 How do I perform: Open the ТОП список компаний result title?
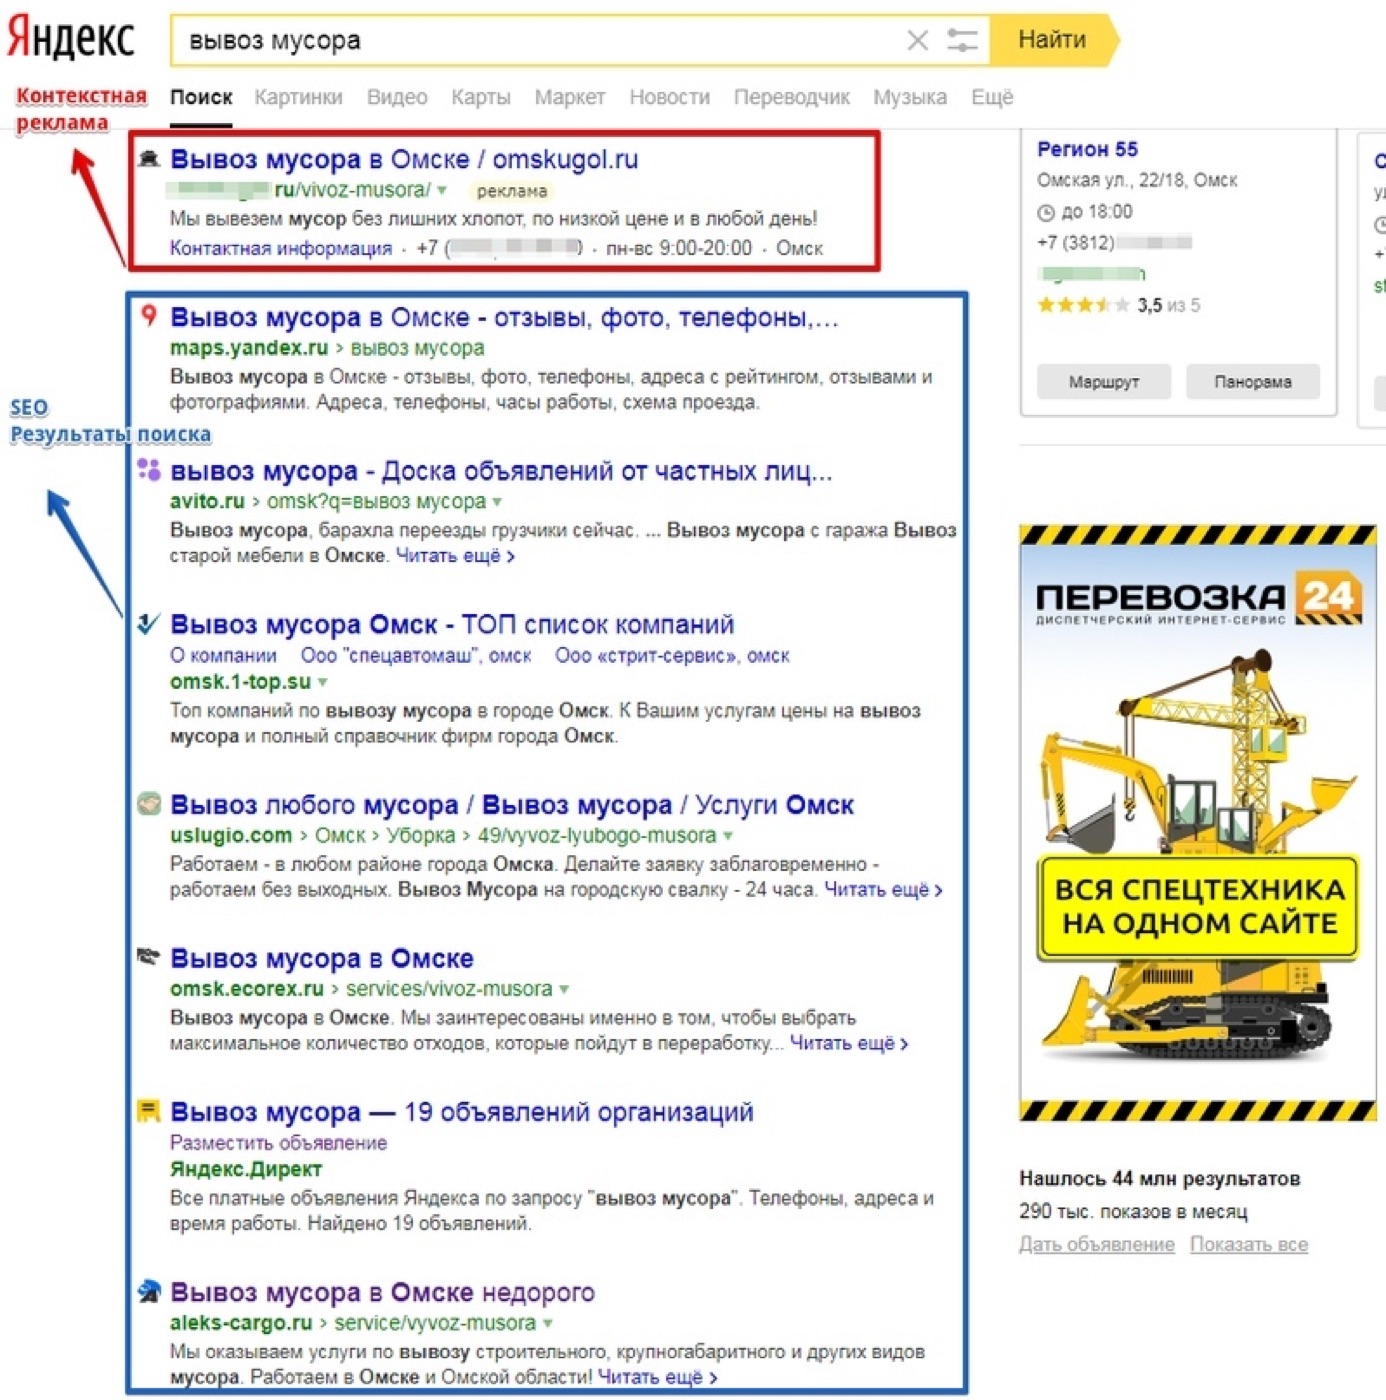452,625
